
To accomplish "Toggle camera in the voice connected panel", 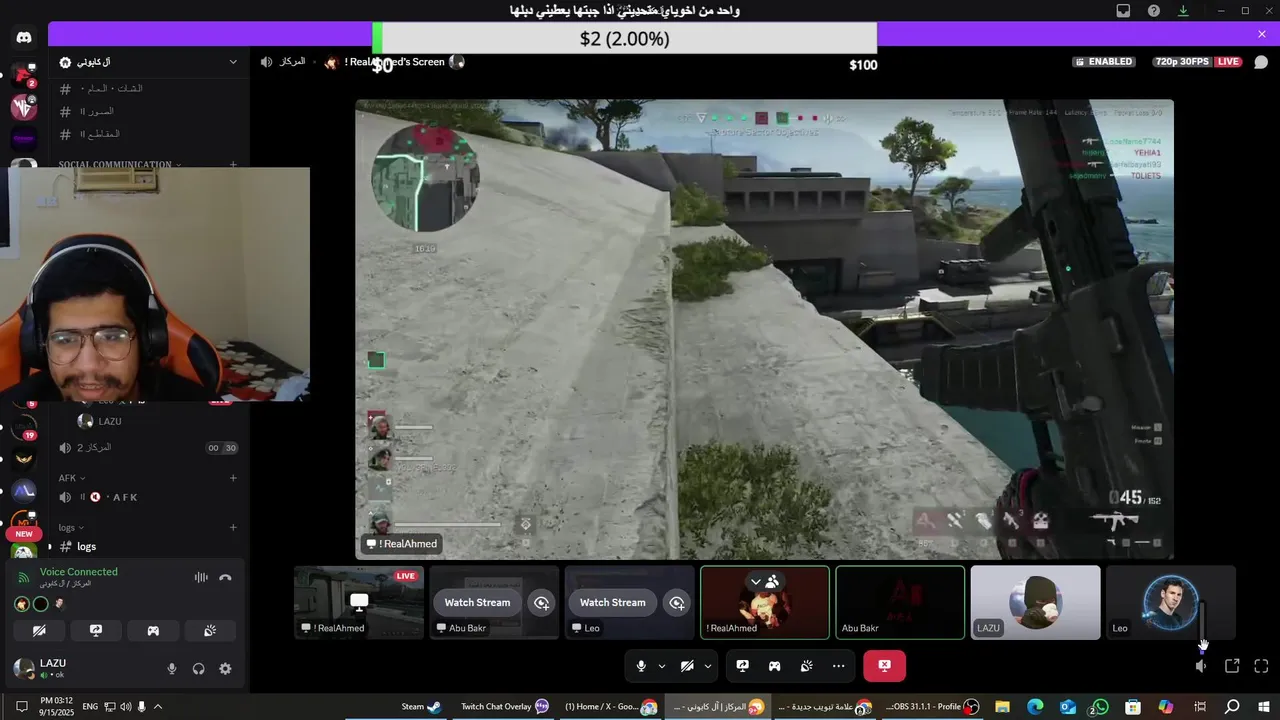I will (39, 631).
